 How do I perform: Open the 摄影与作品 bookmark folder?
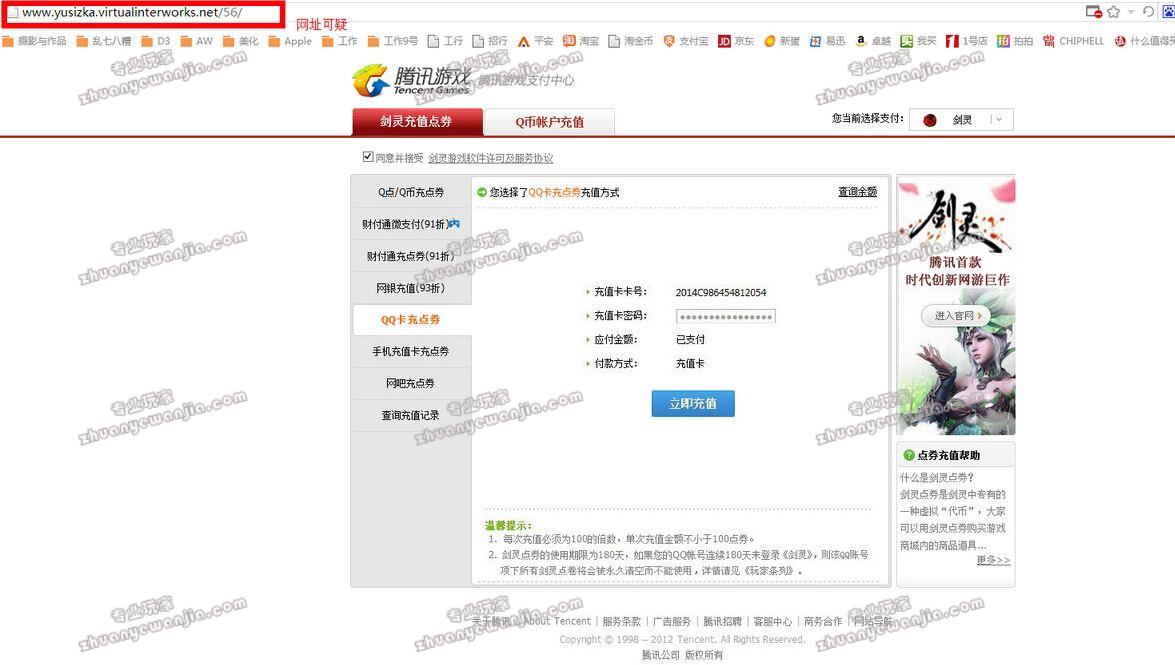tap(34, 41)
